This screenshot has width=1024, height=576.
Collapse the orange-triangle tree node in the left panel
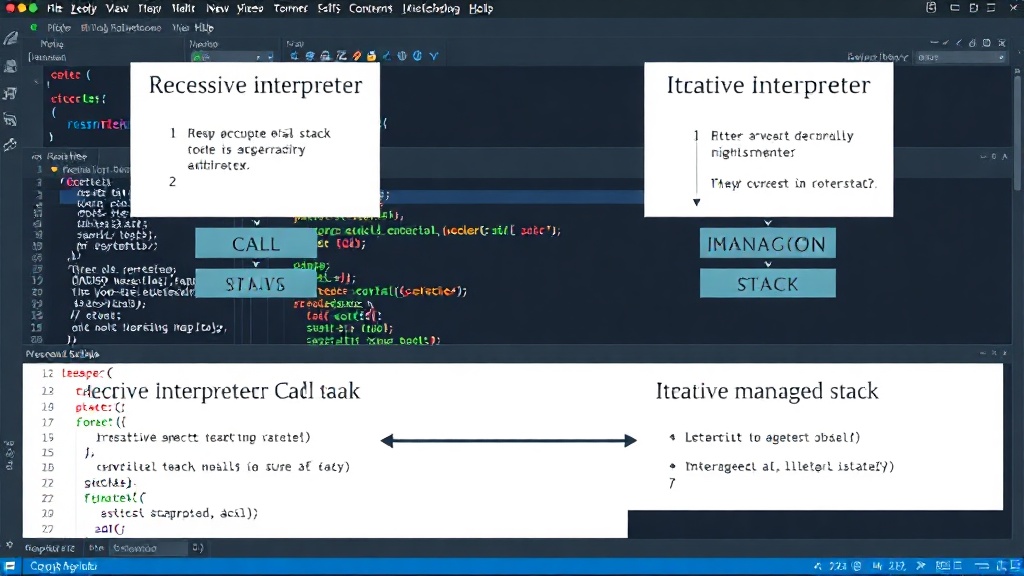pos(54,169)
